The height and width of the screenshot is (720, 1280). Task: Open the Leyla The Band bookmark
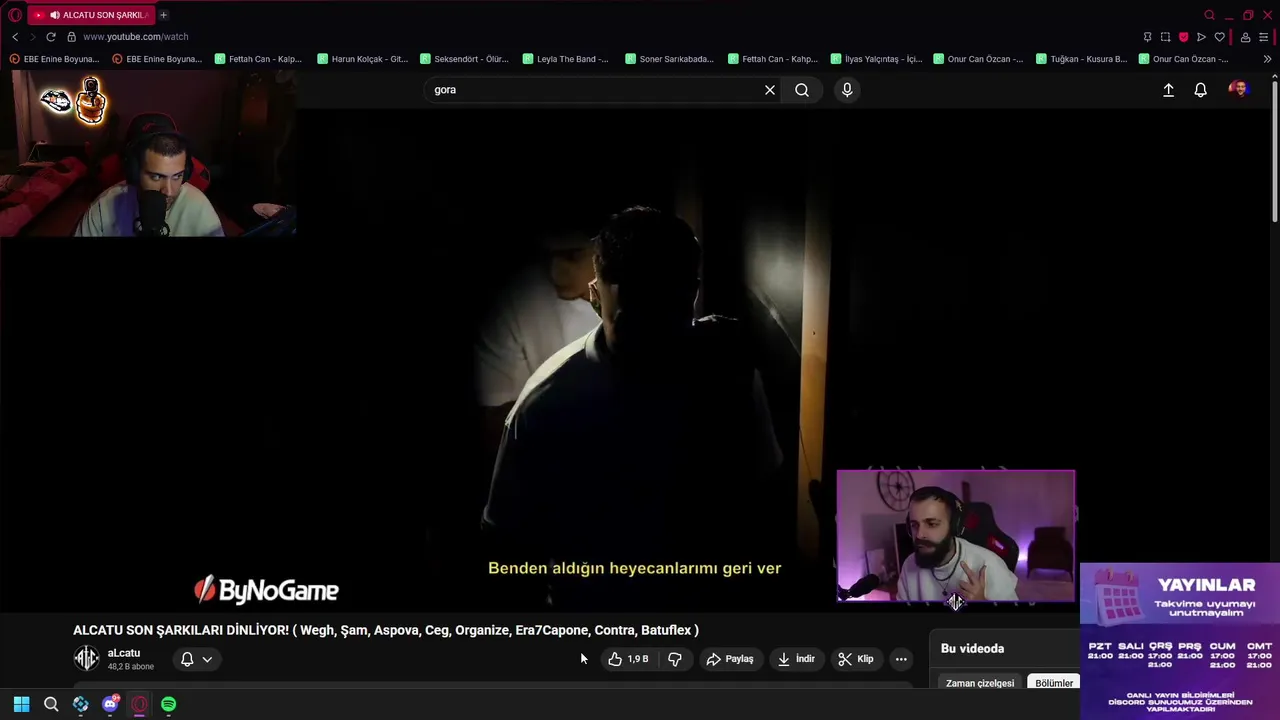(x=567, y=59)
